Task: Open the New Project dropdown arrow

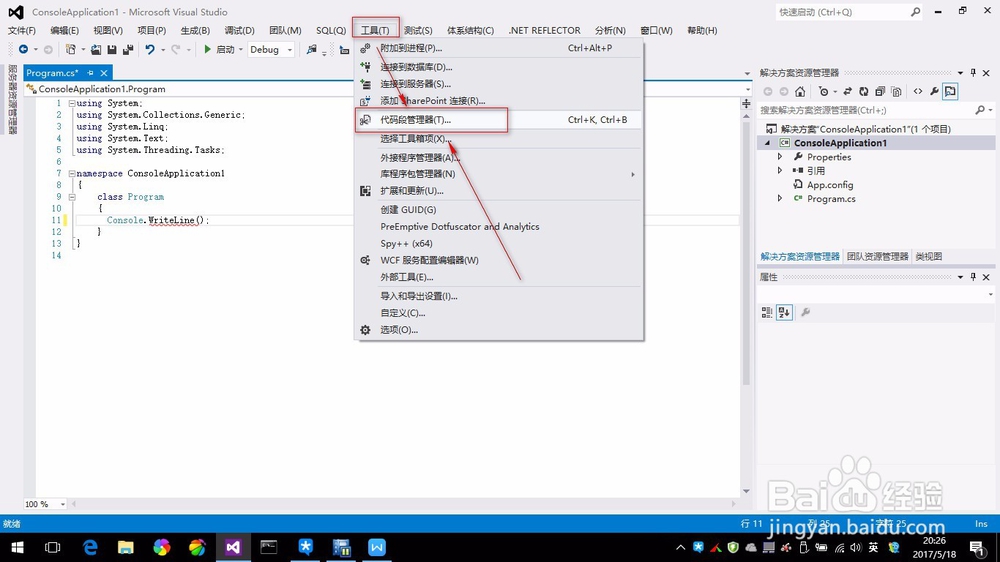Action: 83,50
